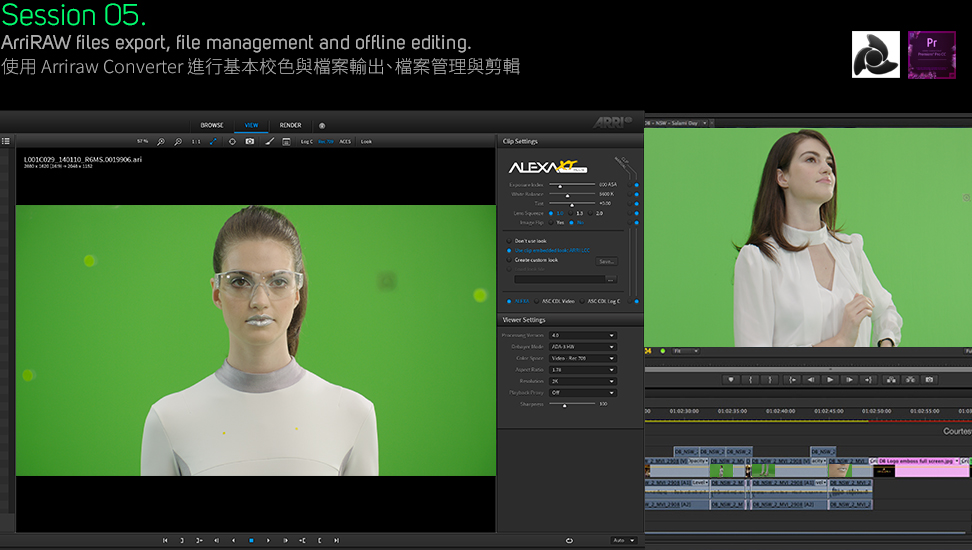The height and width of the screenshot is (550, 972).
Task: Click Save... button for custom look
Action: pyautogui.click(x=606, y=261)
